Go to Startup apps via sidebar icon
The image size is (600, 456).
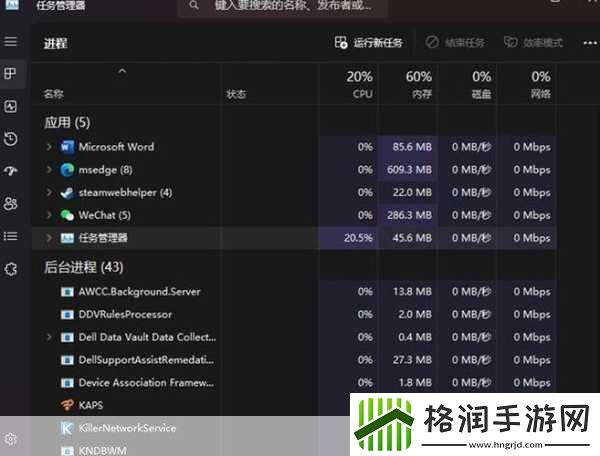pos(11,171)
